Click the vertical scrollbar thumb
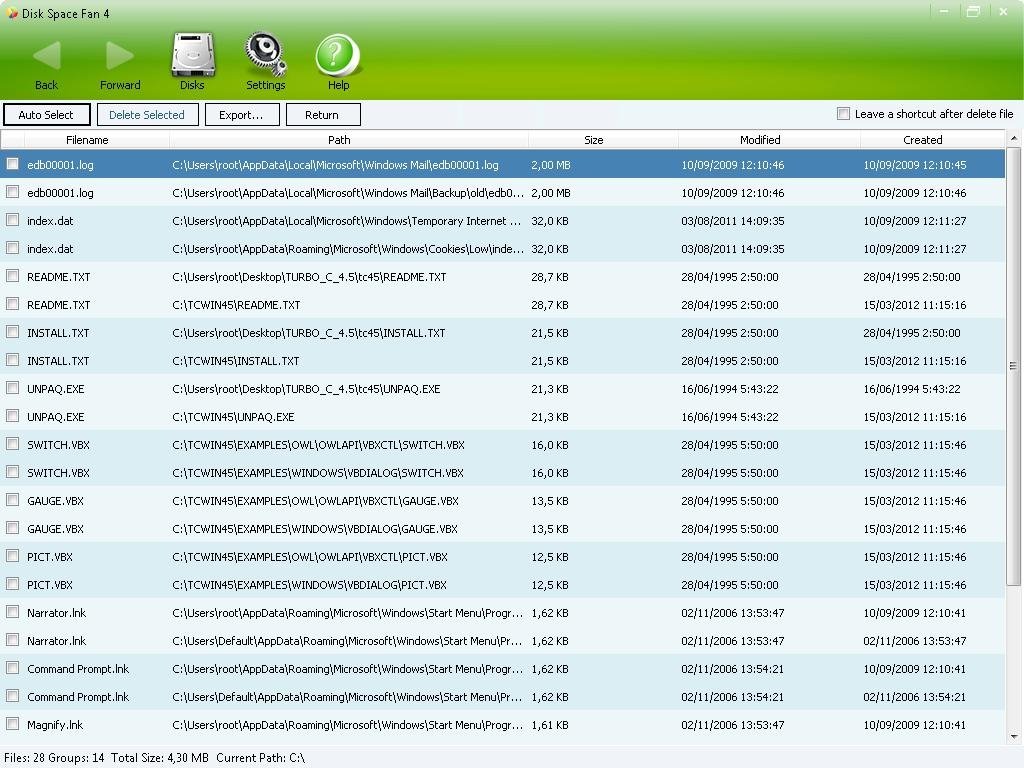The width and height of the screenshot is (1024, 768). point(1014,366)
